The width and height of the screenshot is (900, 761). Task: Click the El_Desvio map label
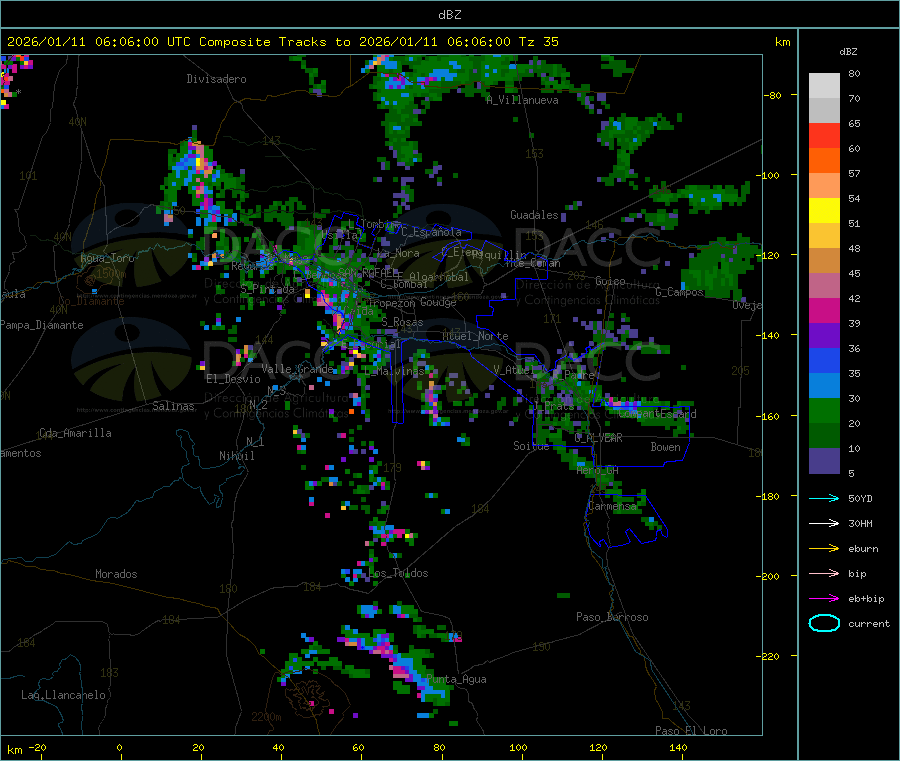pyautogui.click(x=233, y=379)
